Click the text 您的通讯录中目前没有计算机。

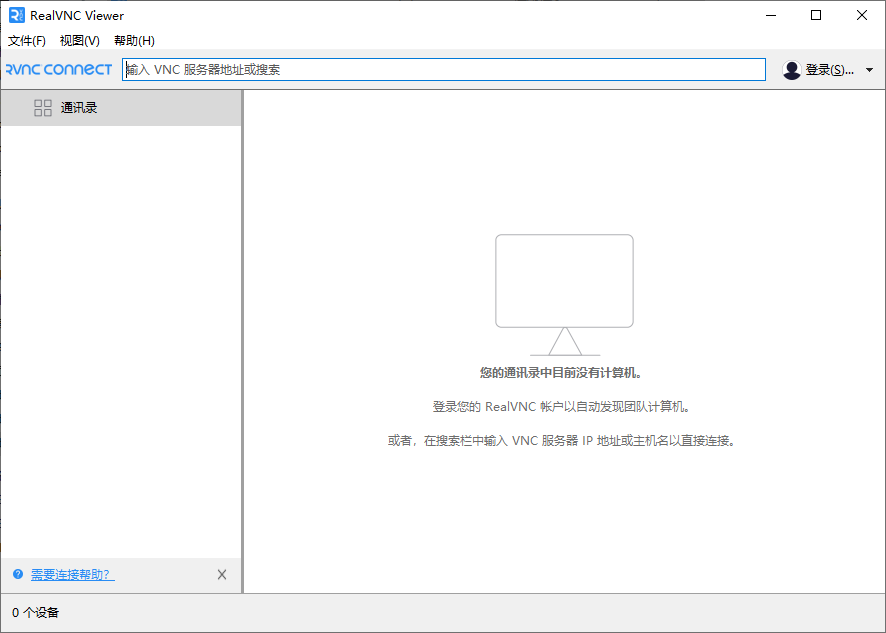[x=561, y=373]
